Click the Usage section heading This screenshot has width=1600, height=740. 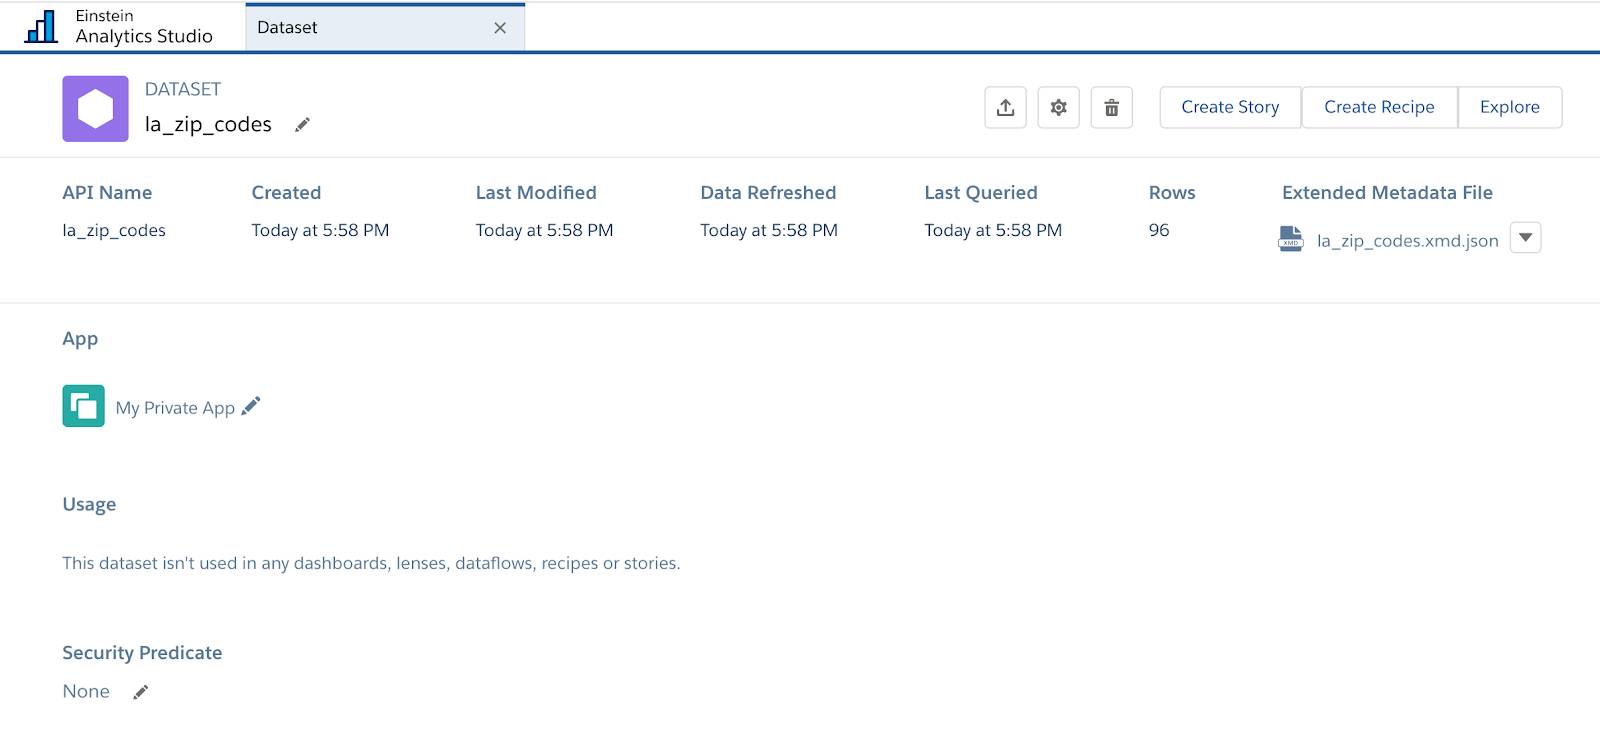(x=89, y=504)
